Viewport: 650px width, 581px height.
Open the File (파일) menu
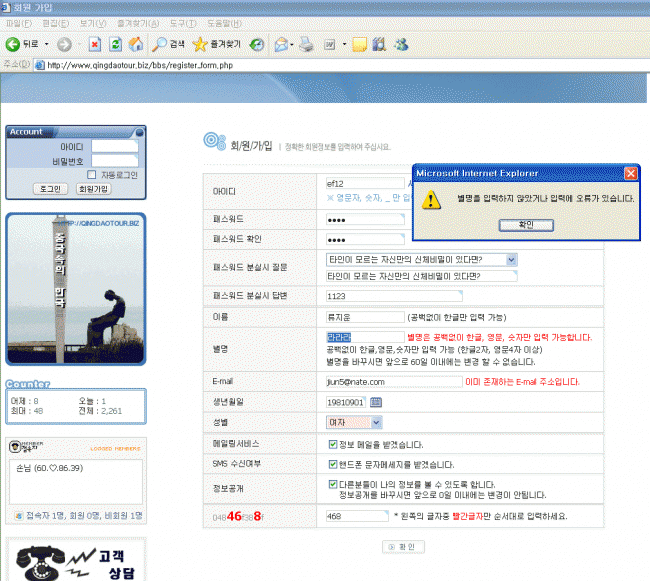pyautogui.click(x=19, y=23)
